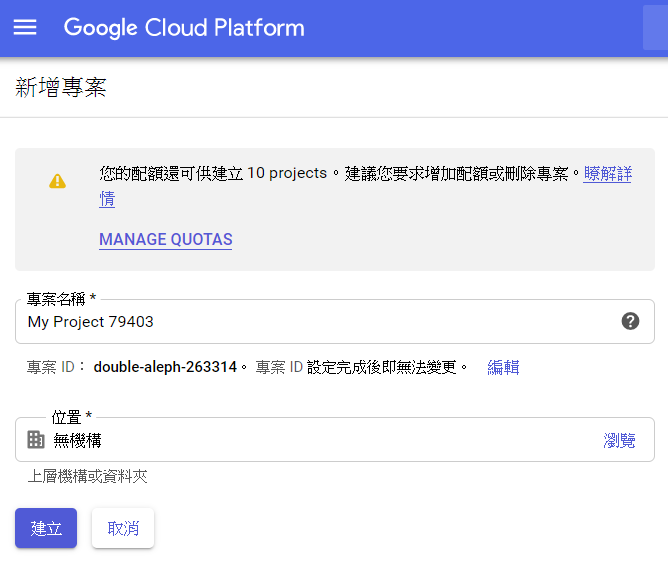Image resolution: width=668 pixels, height=569 pixels.
Task: Click the yellow warning triangle icon
Action: pyautogui.click(x=58, y=181)
